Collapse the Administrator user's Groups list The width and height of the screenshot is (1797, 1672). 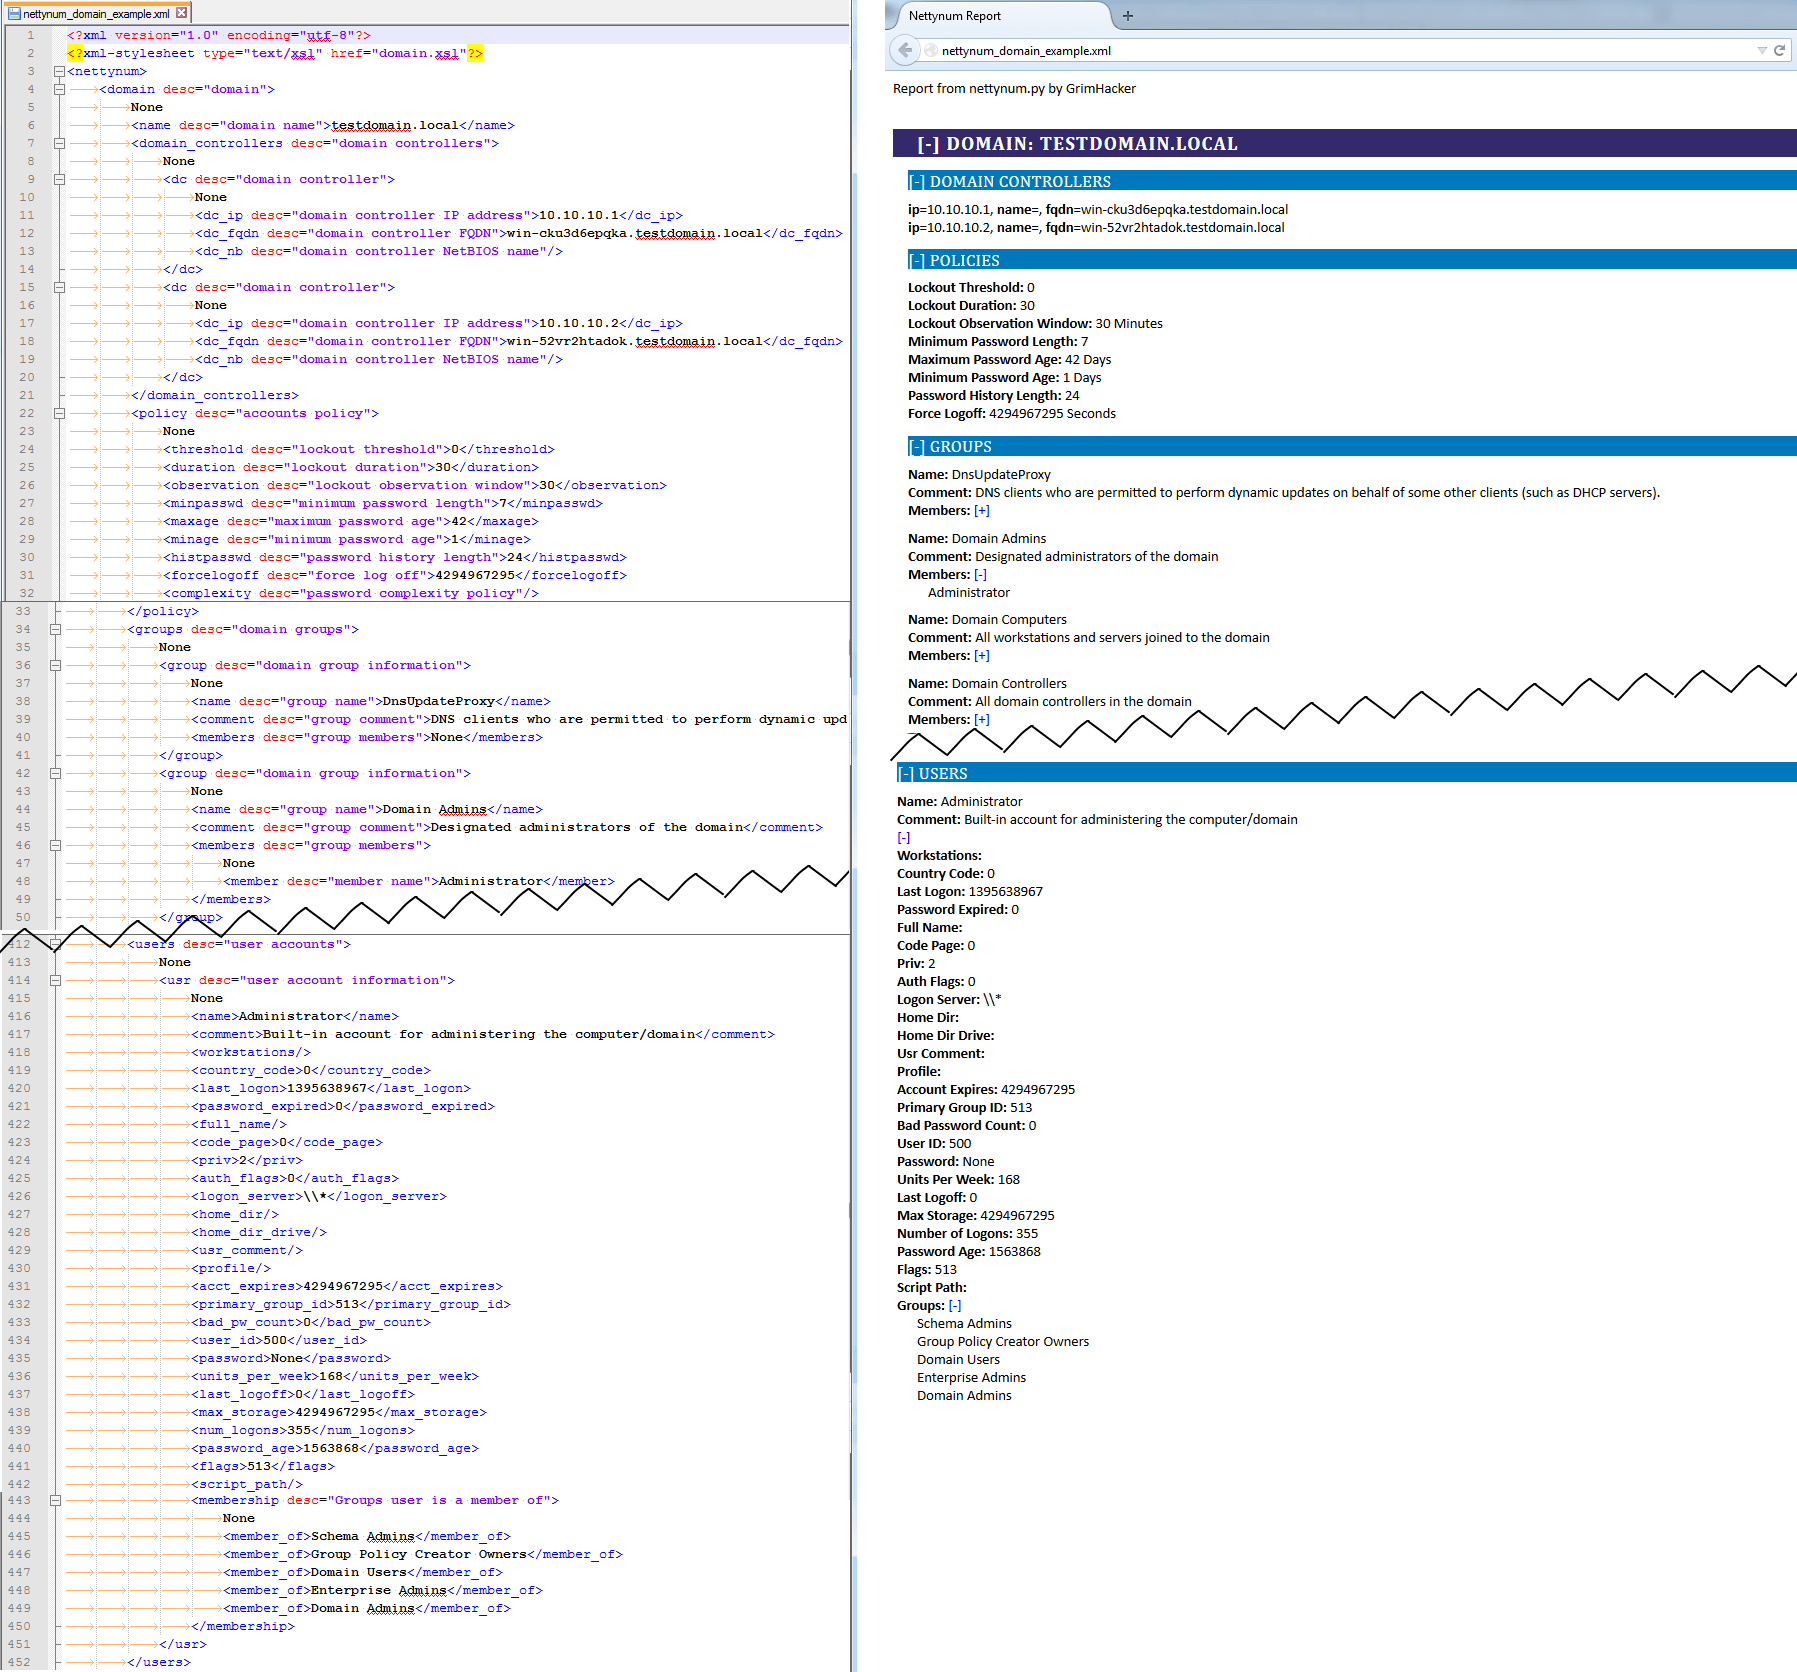pyautogui.click(x=955, y=1306)
